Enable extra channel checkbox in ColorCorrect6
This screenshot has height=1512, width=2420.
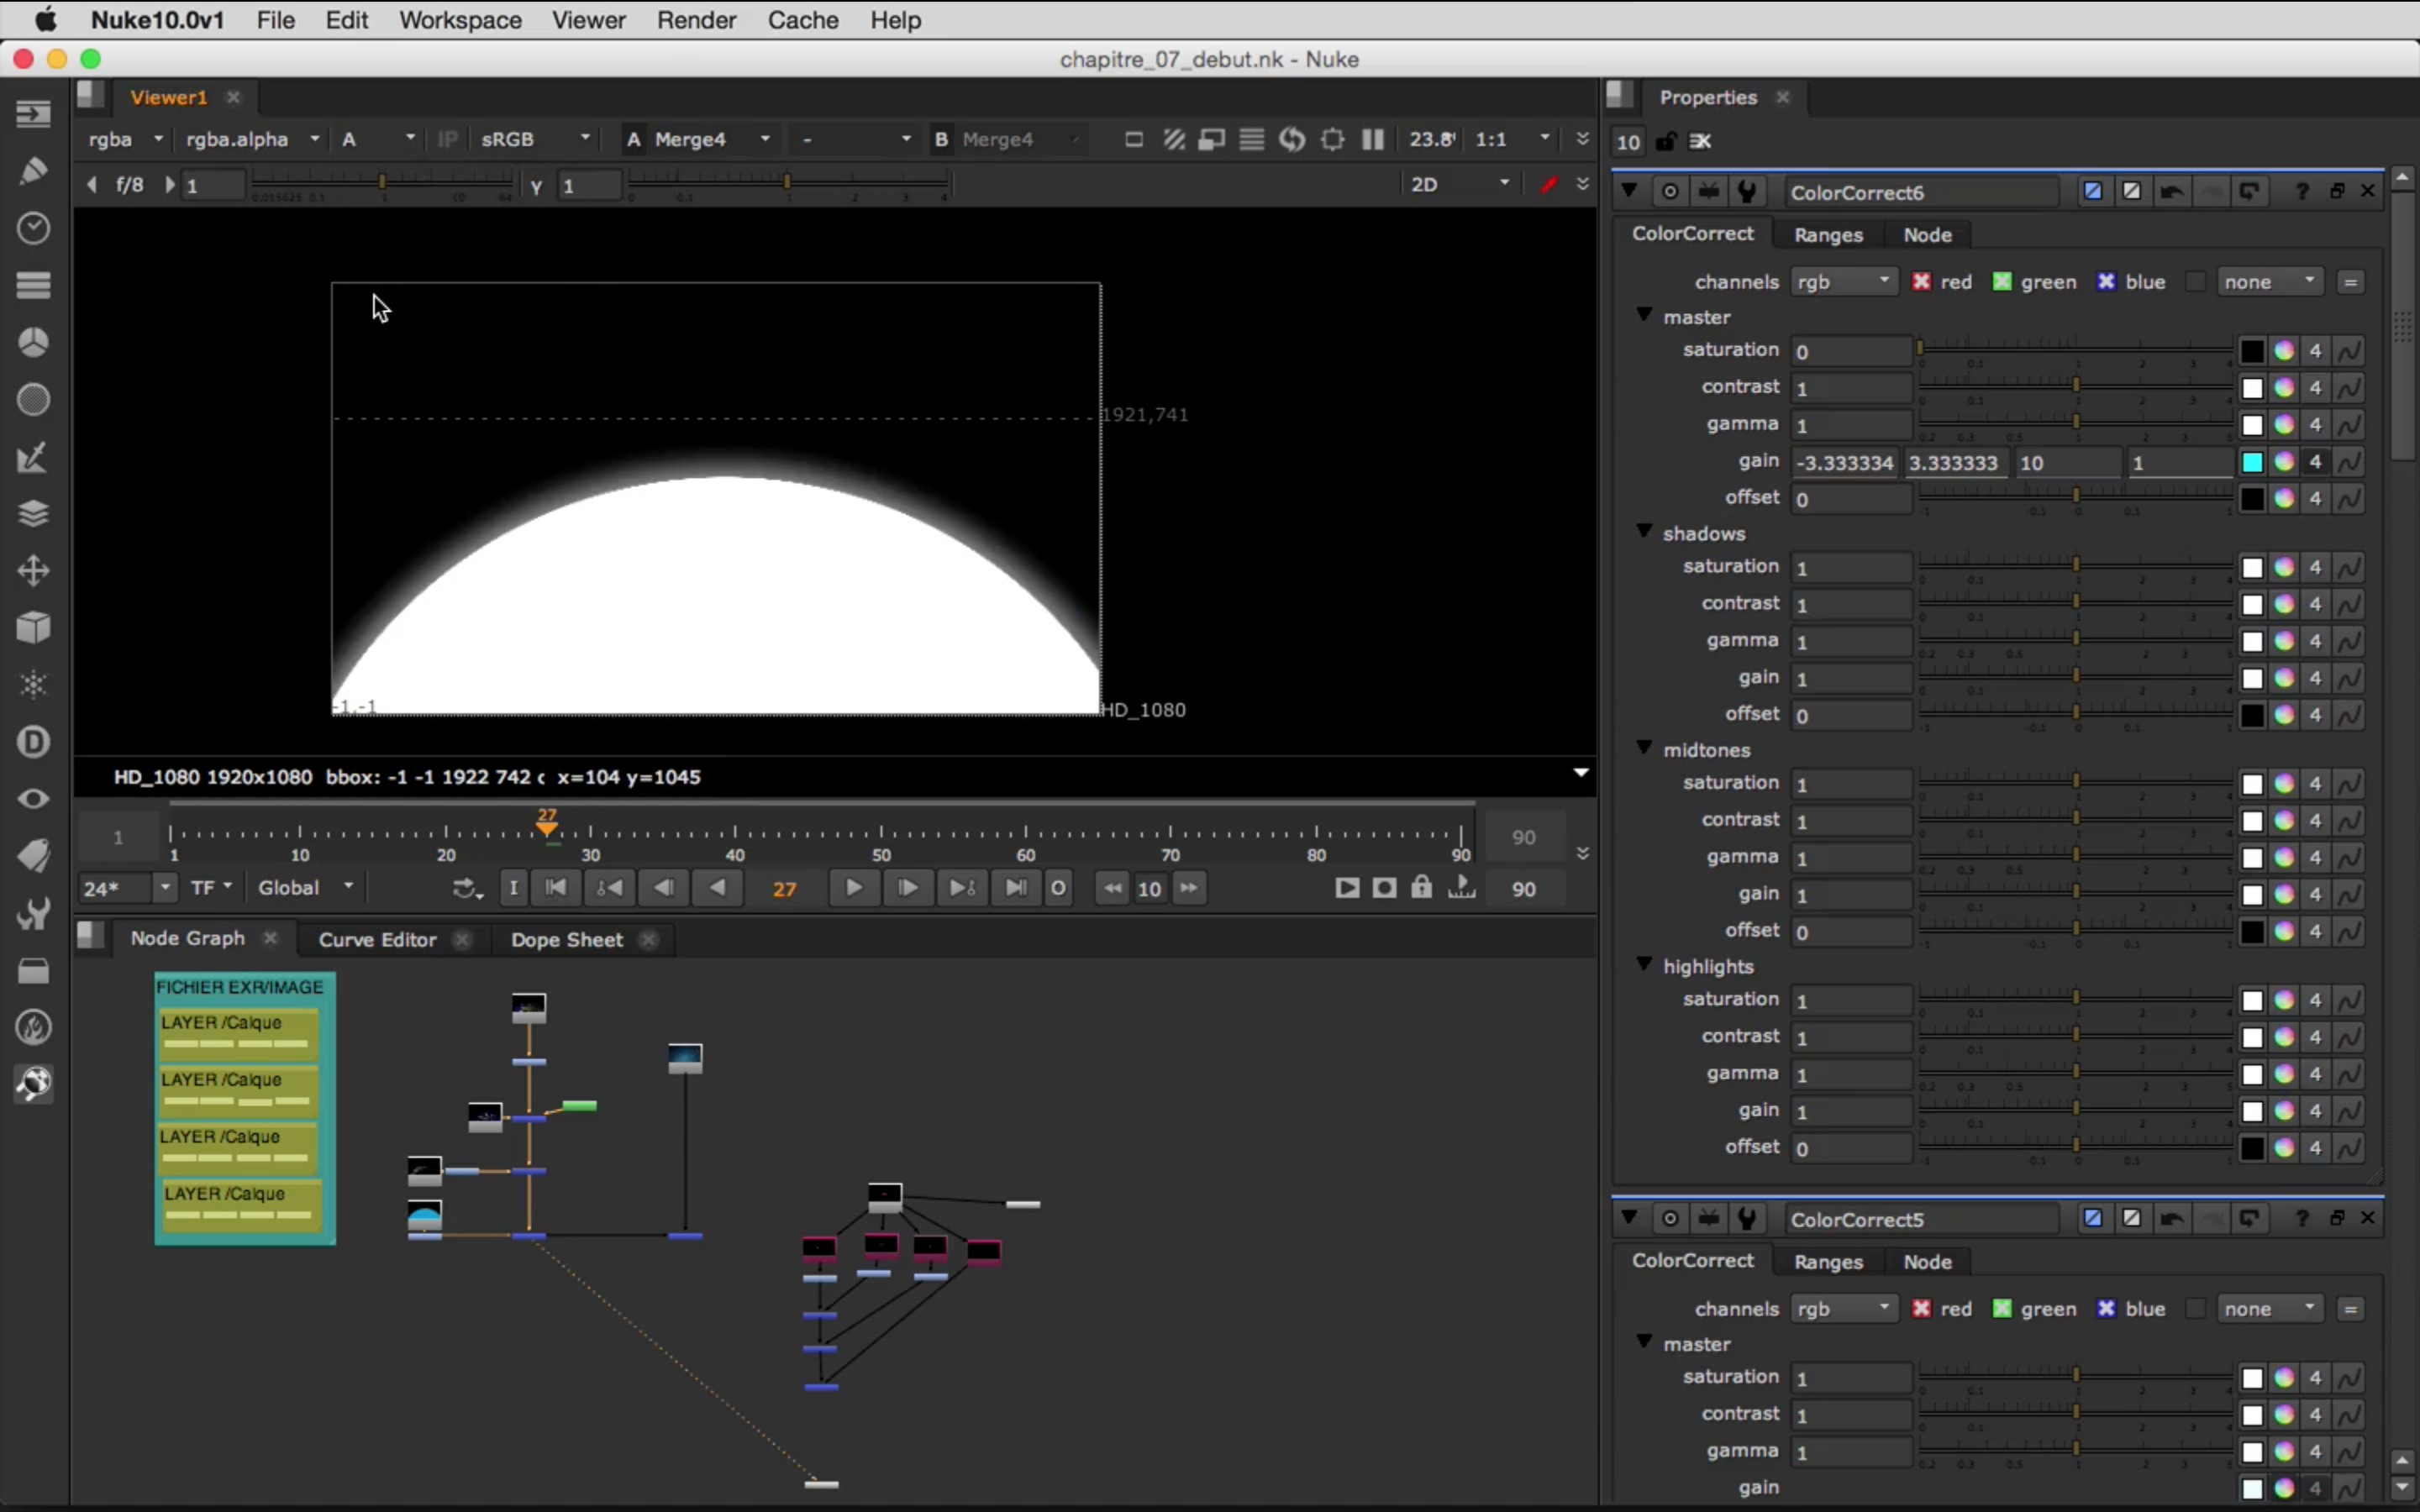[2196, 282]
